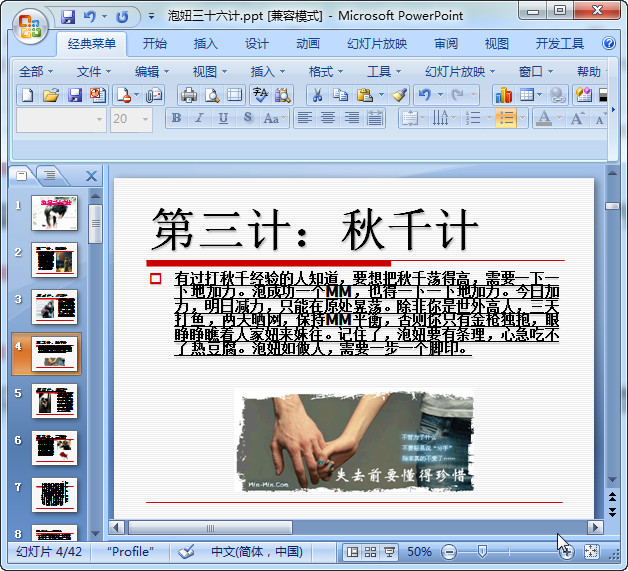Viewport: 628px width, 571px height.
Task: Run spelling check icon
Action: tap(260, 95)
